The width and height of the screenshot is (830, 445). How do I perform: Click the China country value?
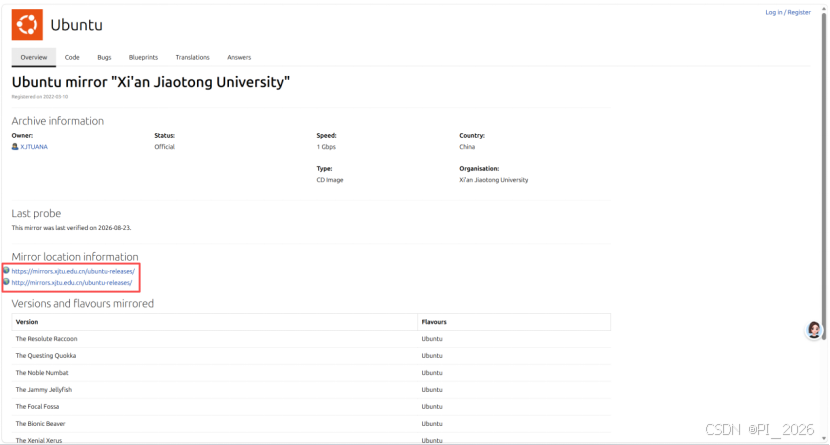point(467,147)
